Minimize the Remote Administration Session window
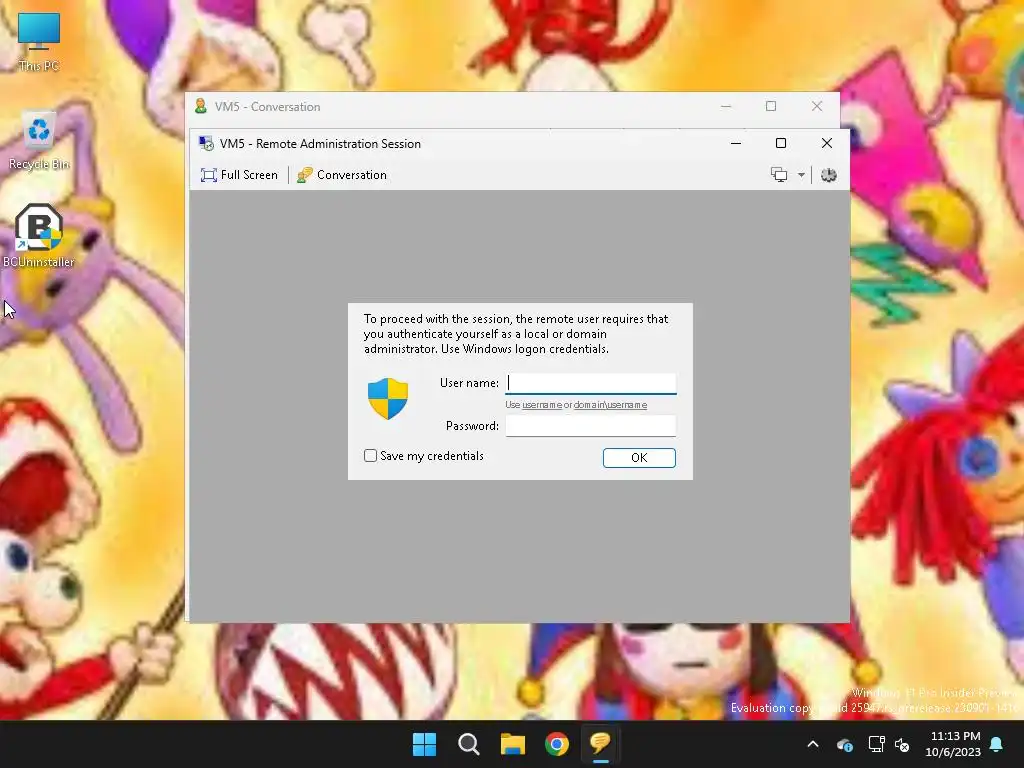Viewport: 1024px width, 768px height. pyautogui.click(x=736, y=144)
